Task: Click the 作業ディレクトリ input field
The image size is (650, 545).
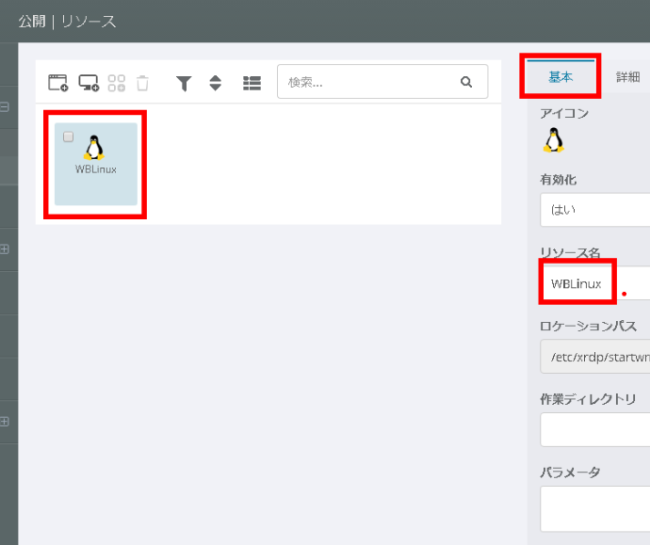Action: coord(594,429)
